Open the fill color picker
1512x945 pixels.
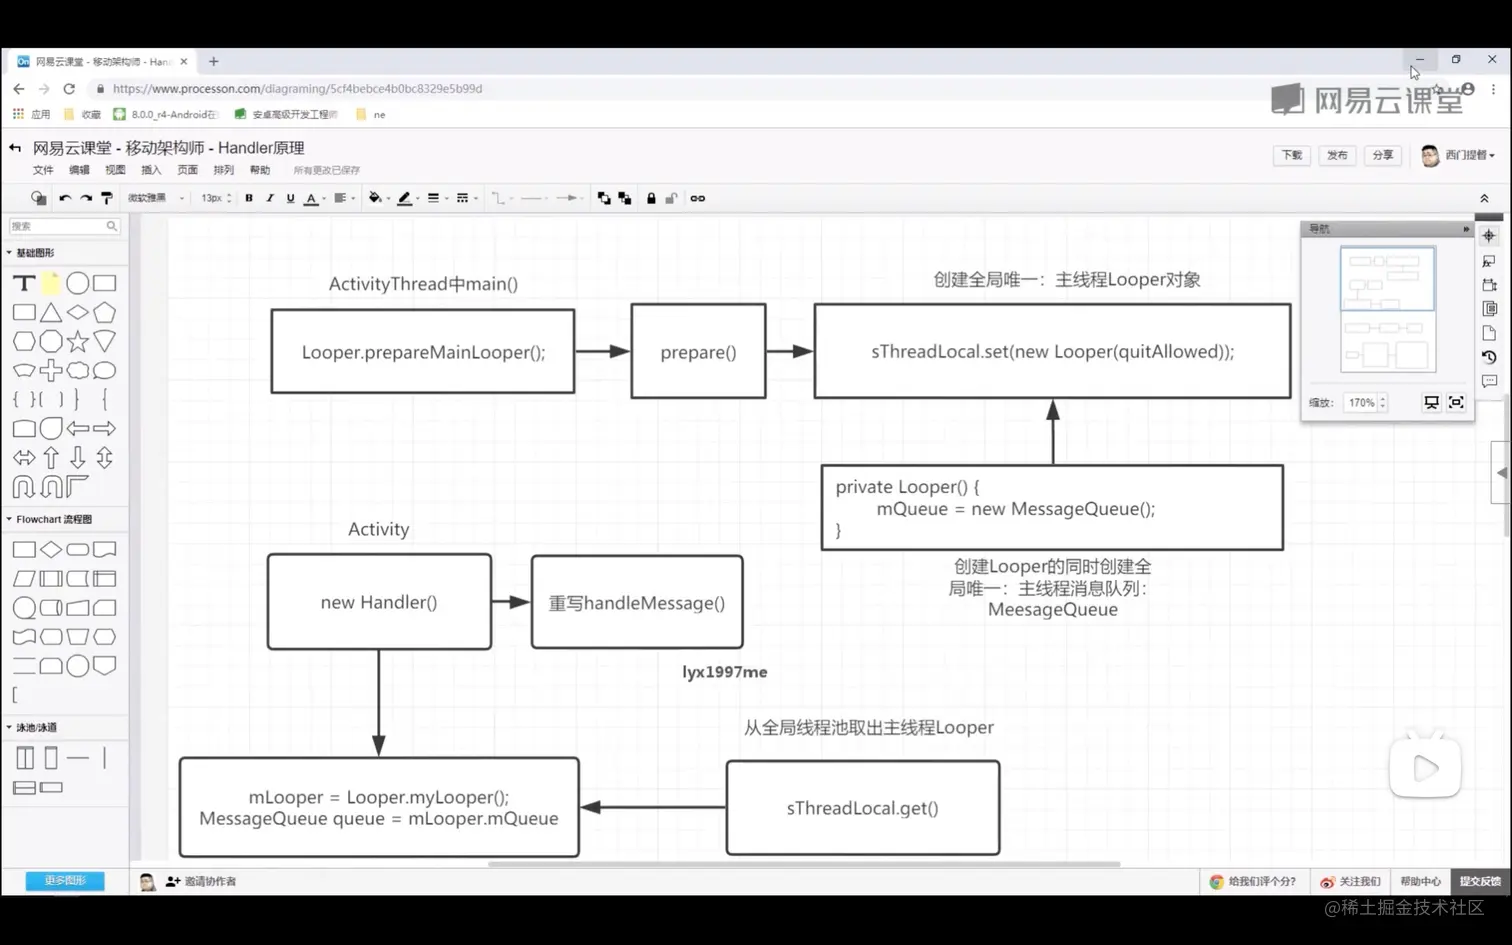point(378,198)
